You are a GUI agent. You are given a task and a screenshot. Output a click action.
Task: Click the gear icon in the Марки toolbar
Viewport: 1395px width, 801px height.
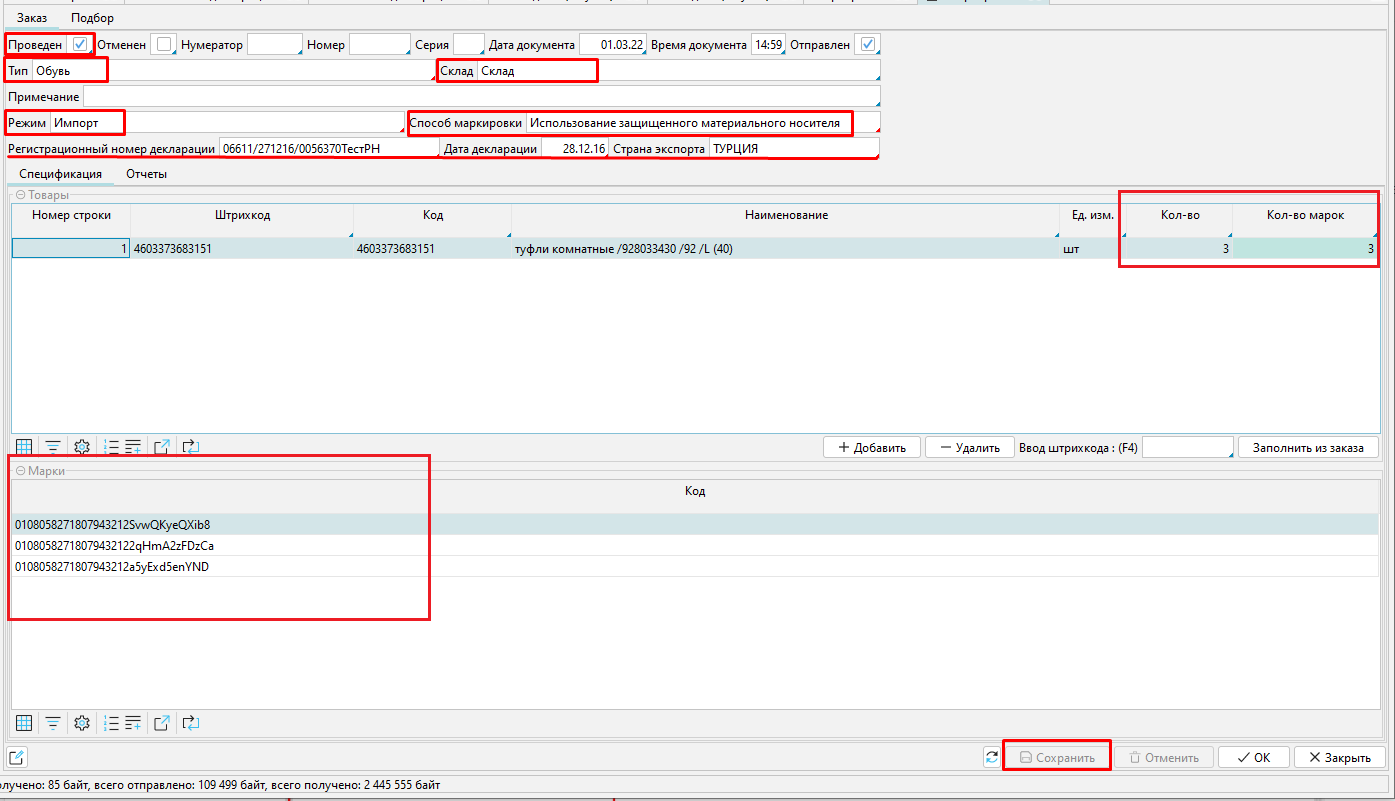pos(82,723)
